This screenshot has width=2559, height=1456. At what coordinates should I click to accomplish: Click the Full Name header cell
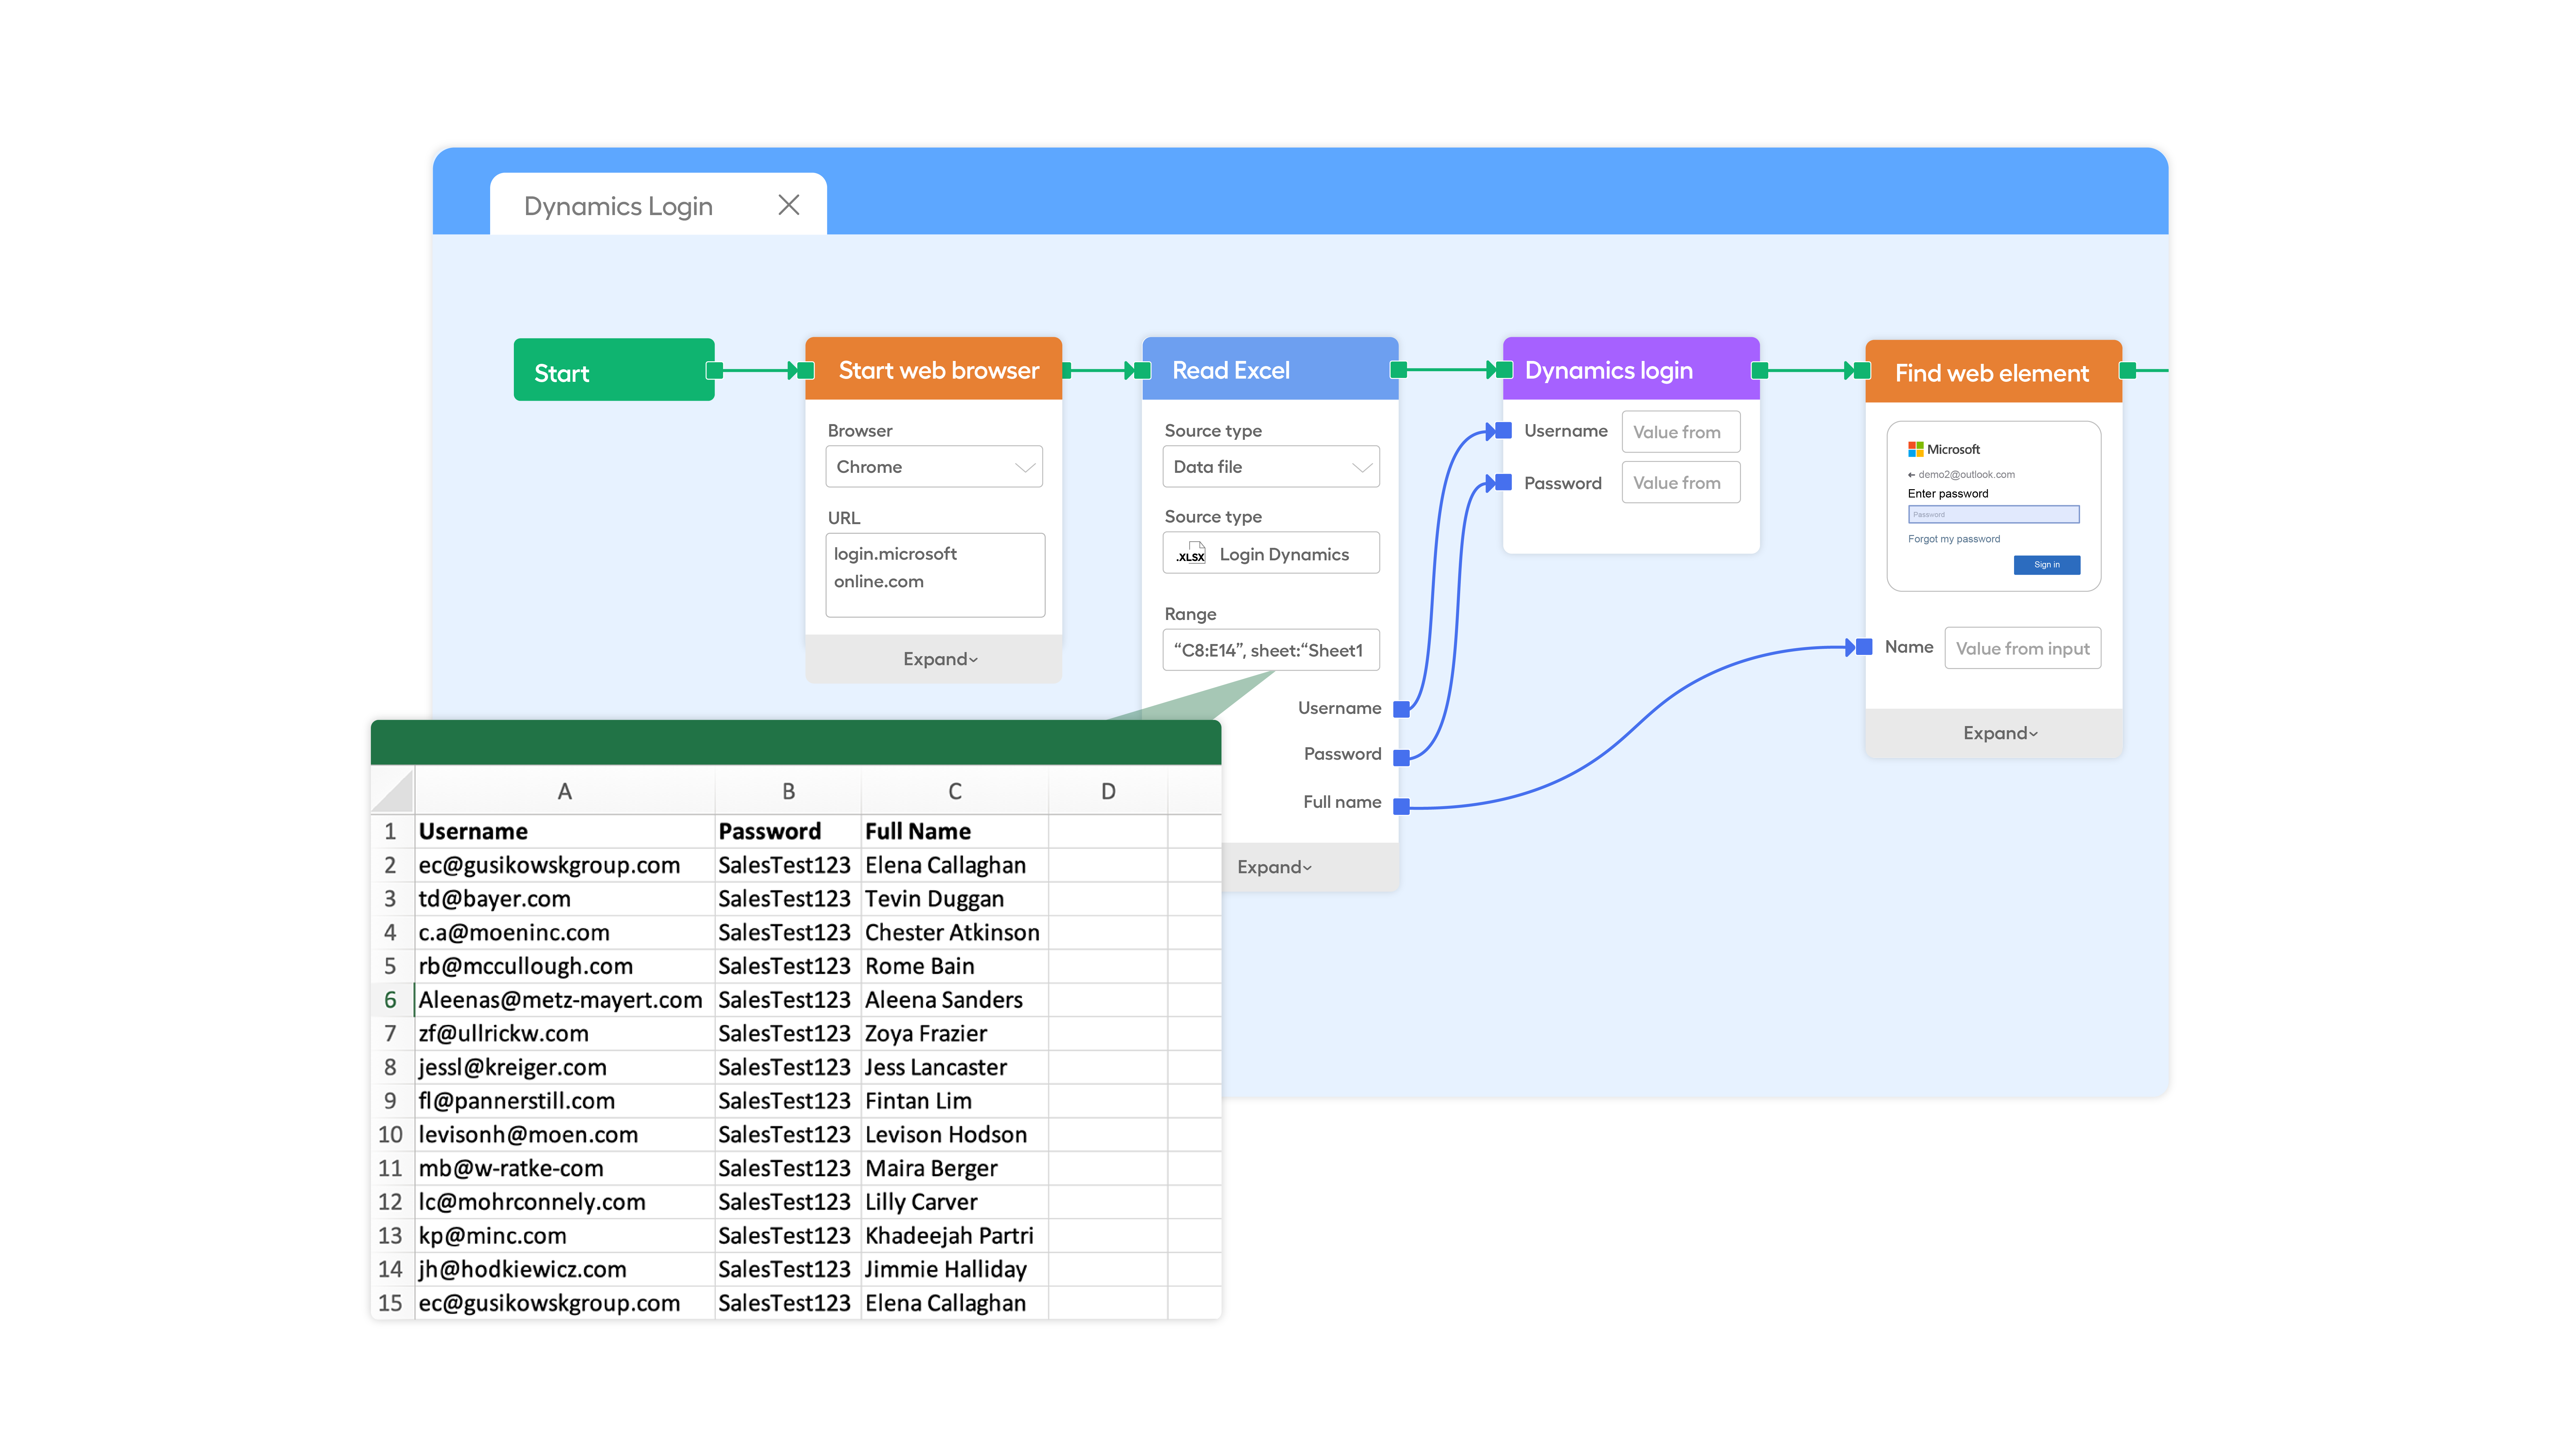(955, 832)
